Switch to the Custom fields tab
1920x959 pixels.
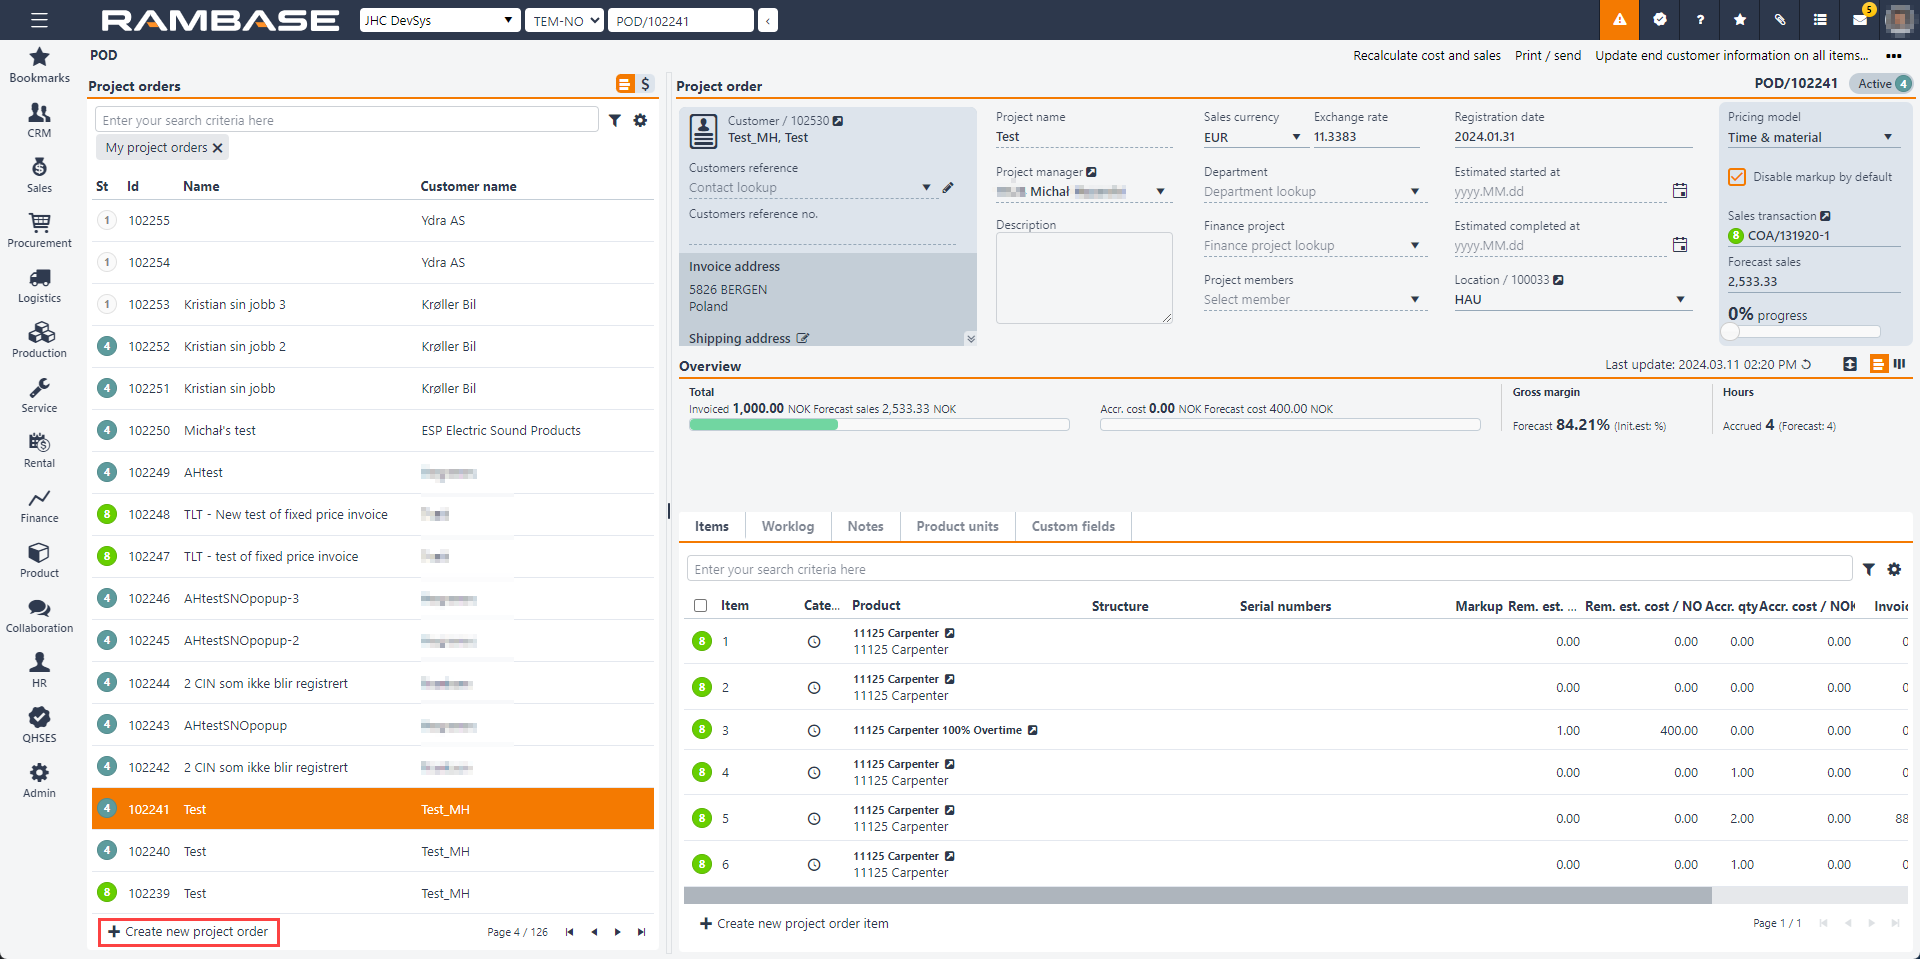[1073, 527]
